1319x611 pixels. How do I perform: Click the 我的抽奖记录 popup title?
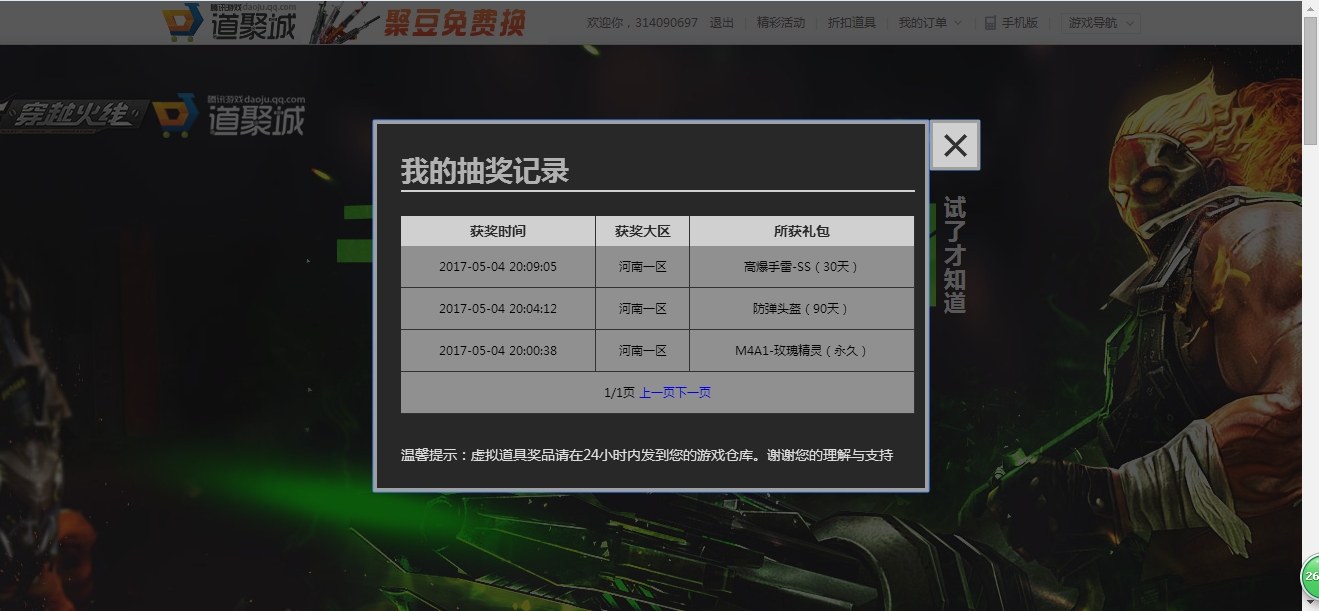(485, 171)
